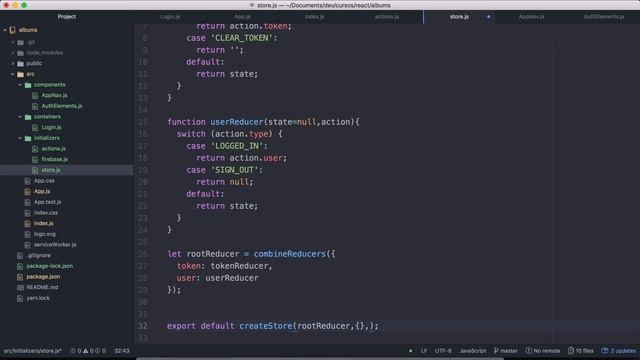
Task: Click the 'combineReducers' text in code
Action: pos(289,254)
